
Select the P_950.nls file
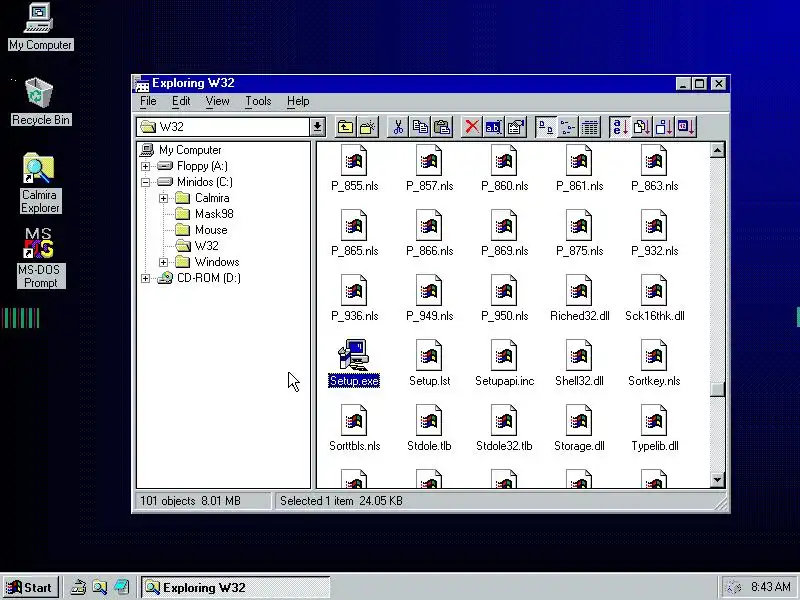[x=505, y=298]
